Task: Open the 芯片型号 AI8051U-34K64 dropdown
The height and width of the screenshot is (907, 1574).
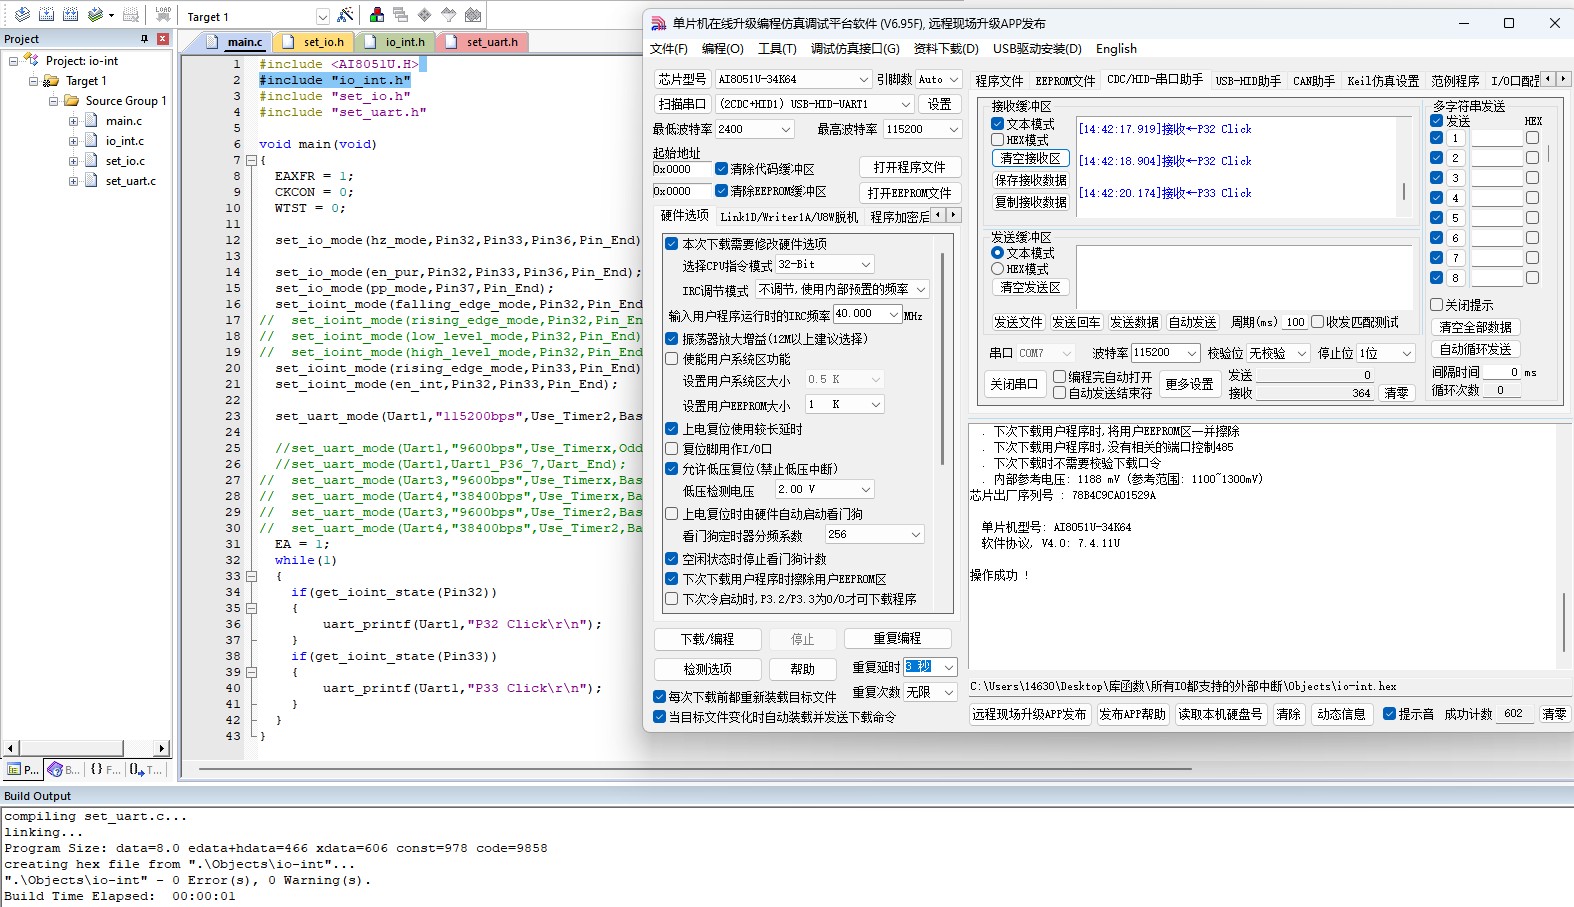Action: (x=863, y=79)
